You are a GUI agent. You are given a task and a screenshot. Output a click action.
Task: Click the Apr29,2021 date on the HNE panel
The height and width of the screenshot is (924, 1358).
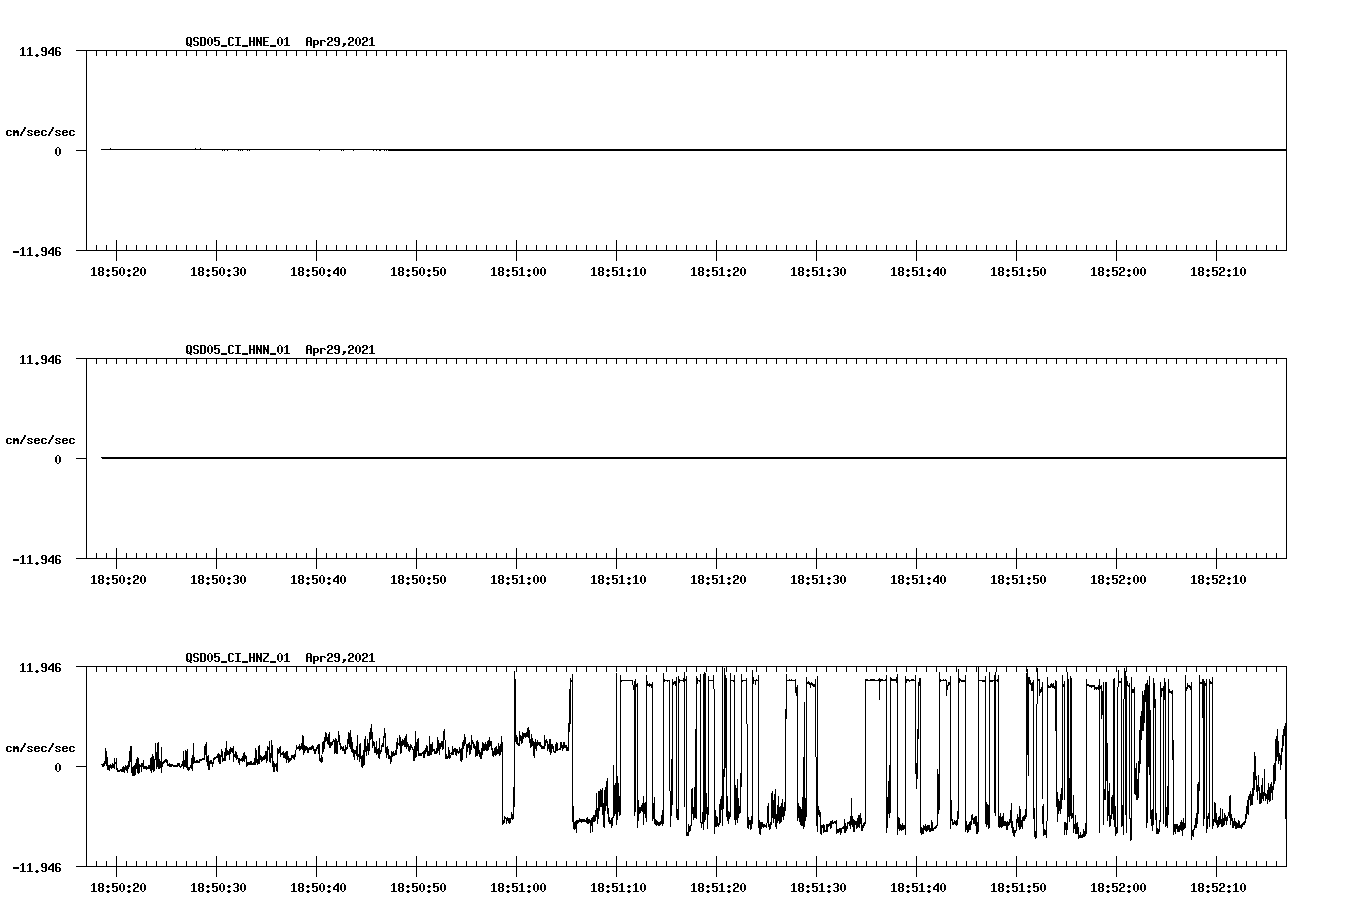pyautogui.click(x=340, y=43)
